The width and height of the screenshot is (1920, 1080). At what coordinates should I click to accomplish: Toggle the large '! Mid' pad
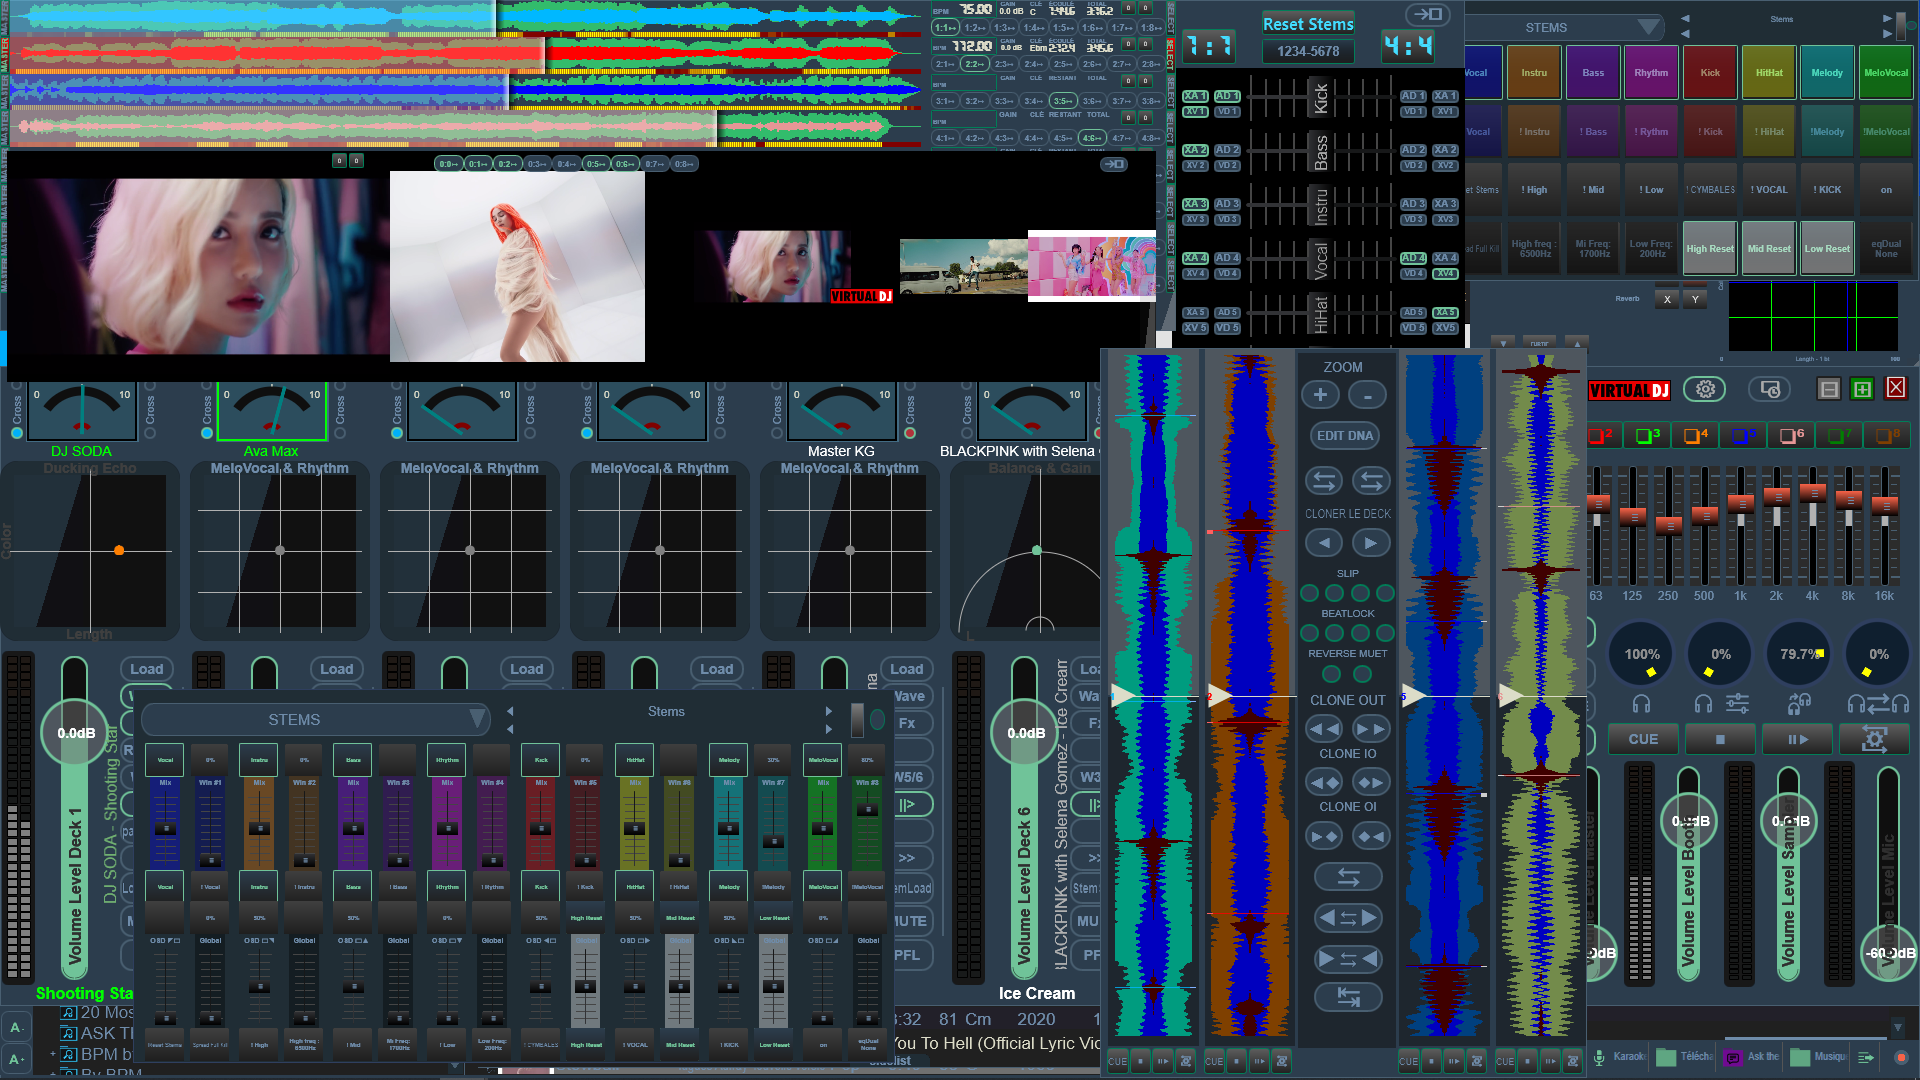(x=1593, y=190)
